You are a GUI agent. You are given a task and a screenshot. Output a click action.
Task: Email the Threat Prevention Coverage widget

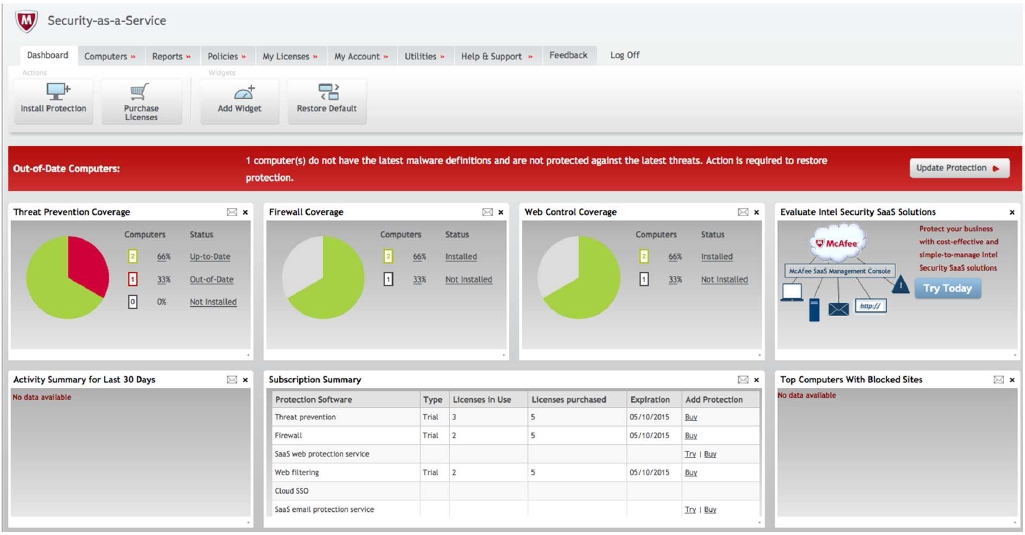[232, 212]
